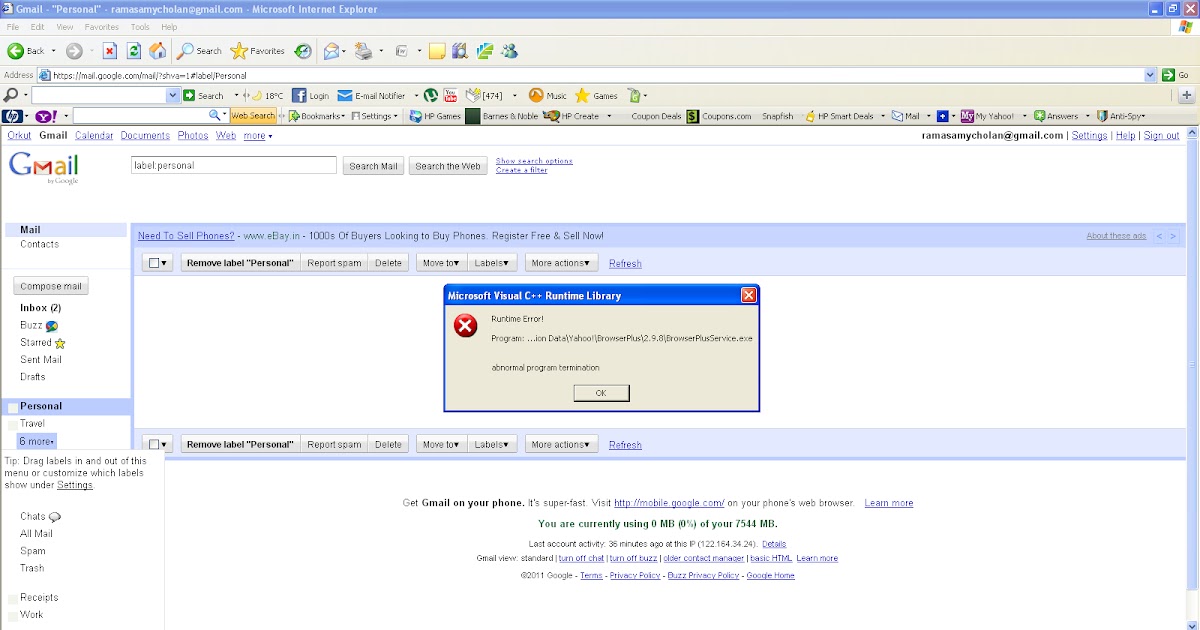
Task: Open top Labels dropdown
Action: (491, 263)
